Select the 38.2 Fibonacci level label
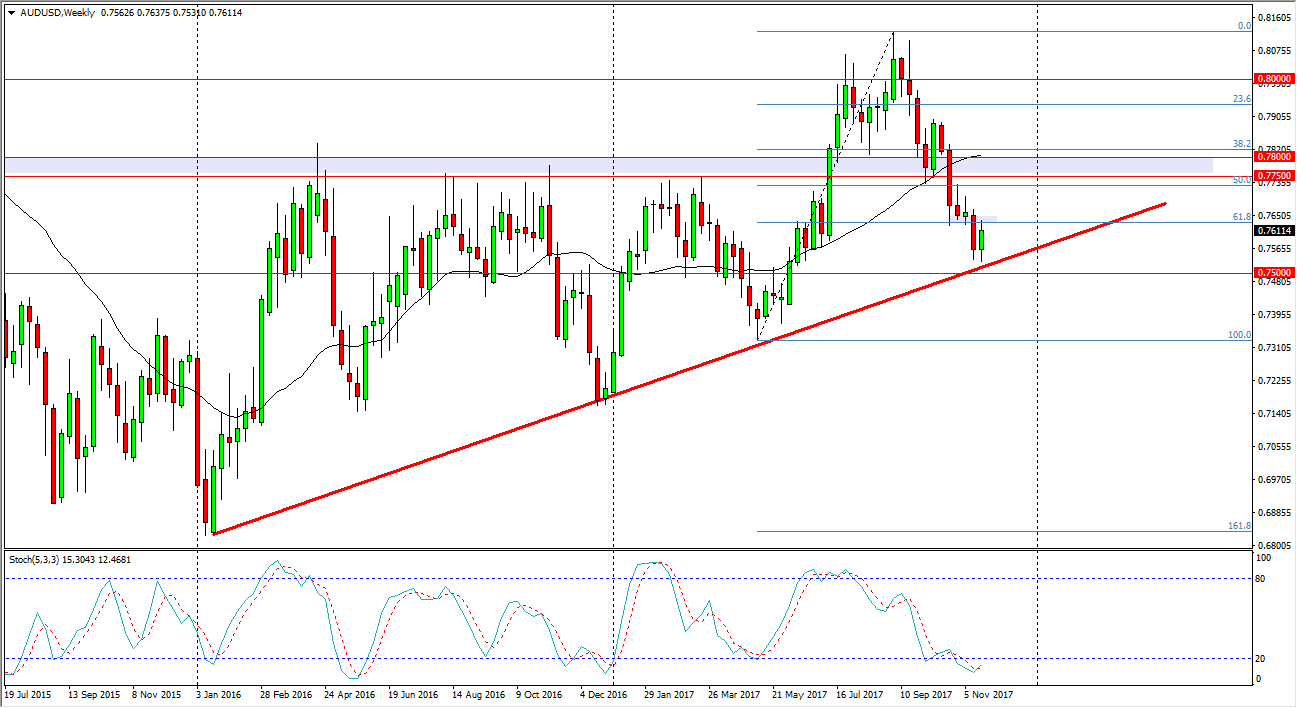1297x708 pixels. click(x=1242, y=144)
